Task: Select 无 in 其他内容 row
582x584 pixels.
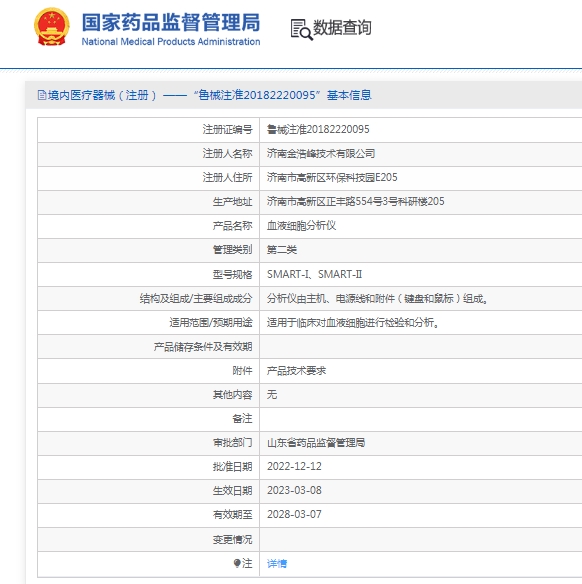Action: coord(272,395)
